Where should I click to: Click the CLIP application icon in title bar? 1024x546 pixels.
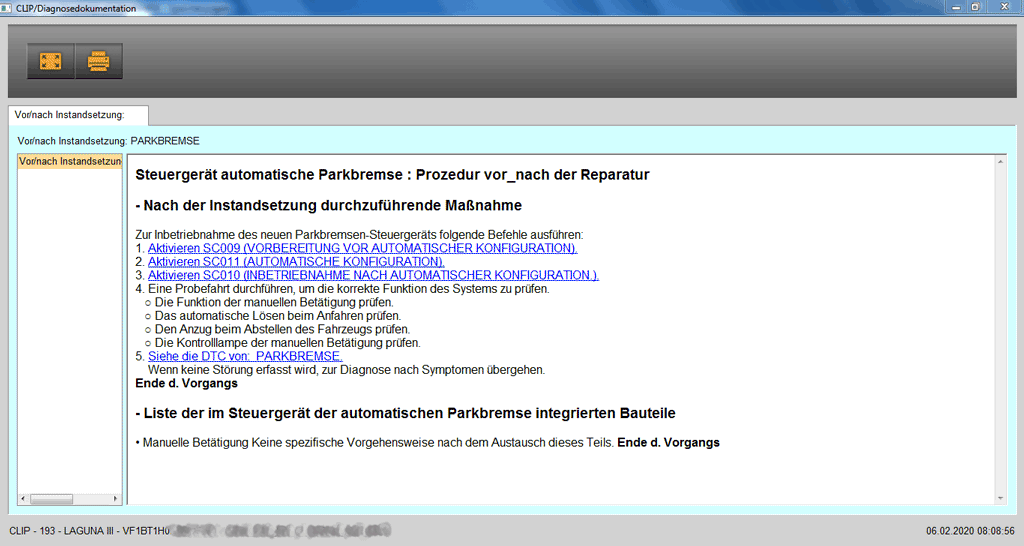(x=8, y=7)
